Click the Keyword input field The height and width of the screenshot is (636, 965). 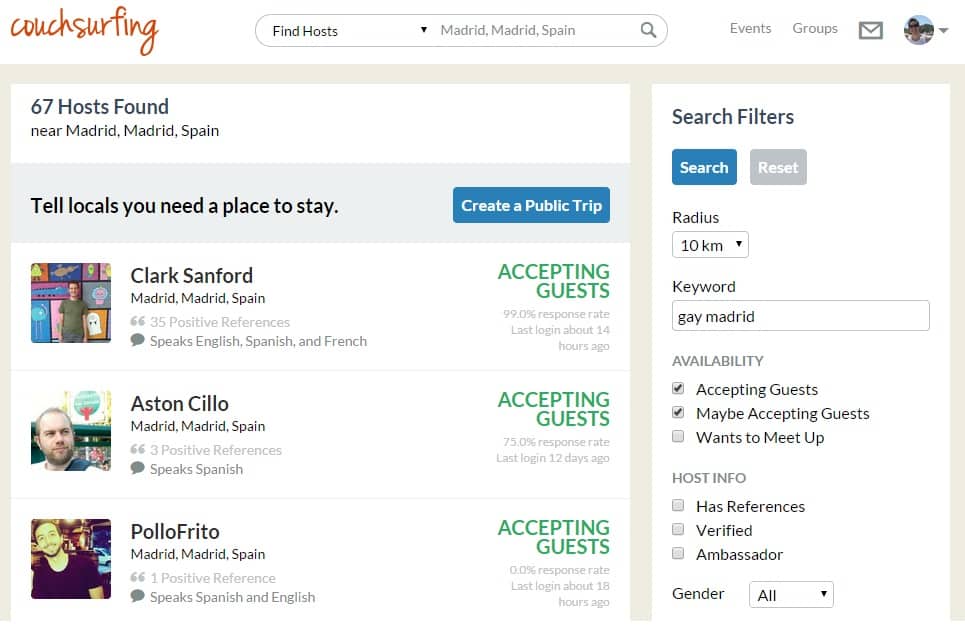pyautogui.click(x=800, y=316)
